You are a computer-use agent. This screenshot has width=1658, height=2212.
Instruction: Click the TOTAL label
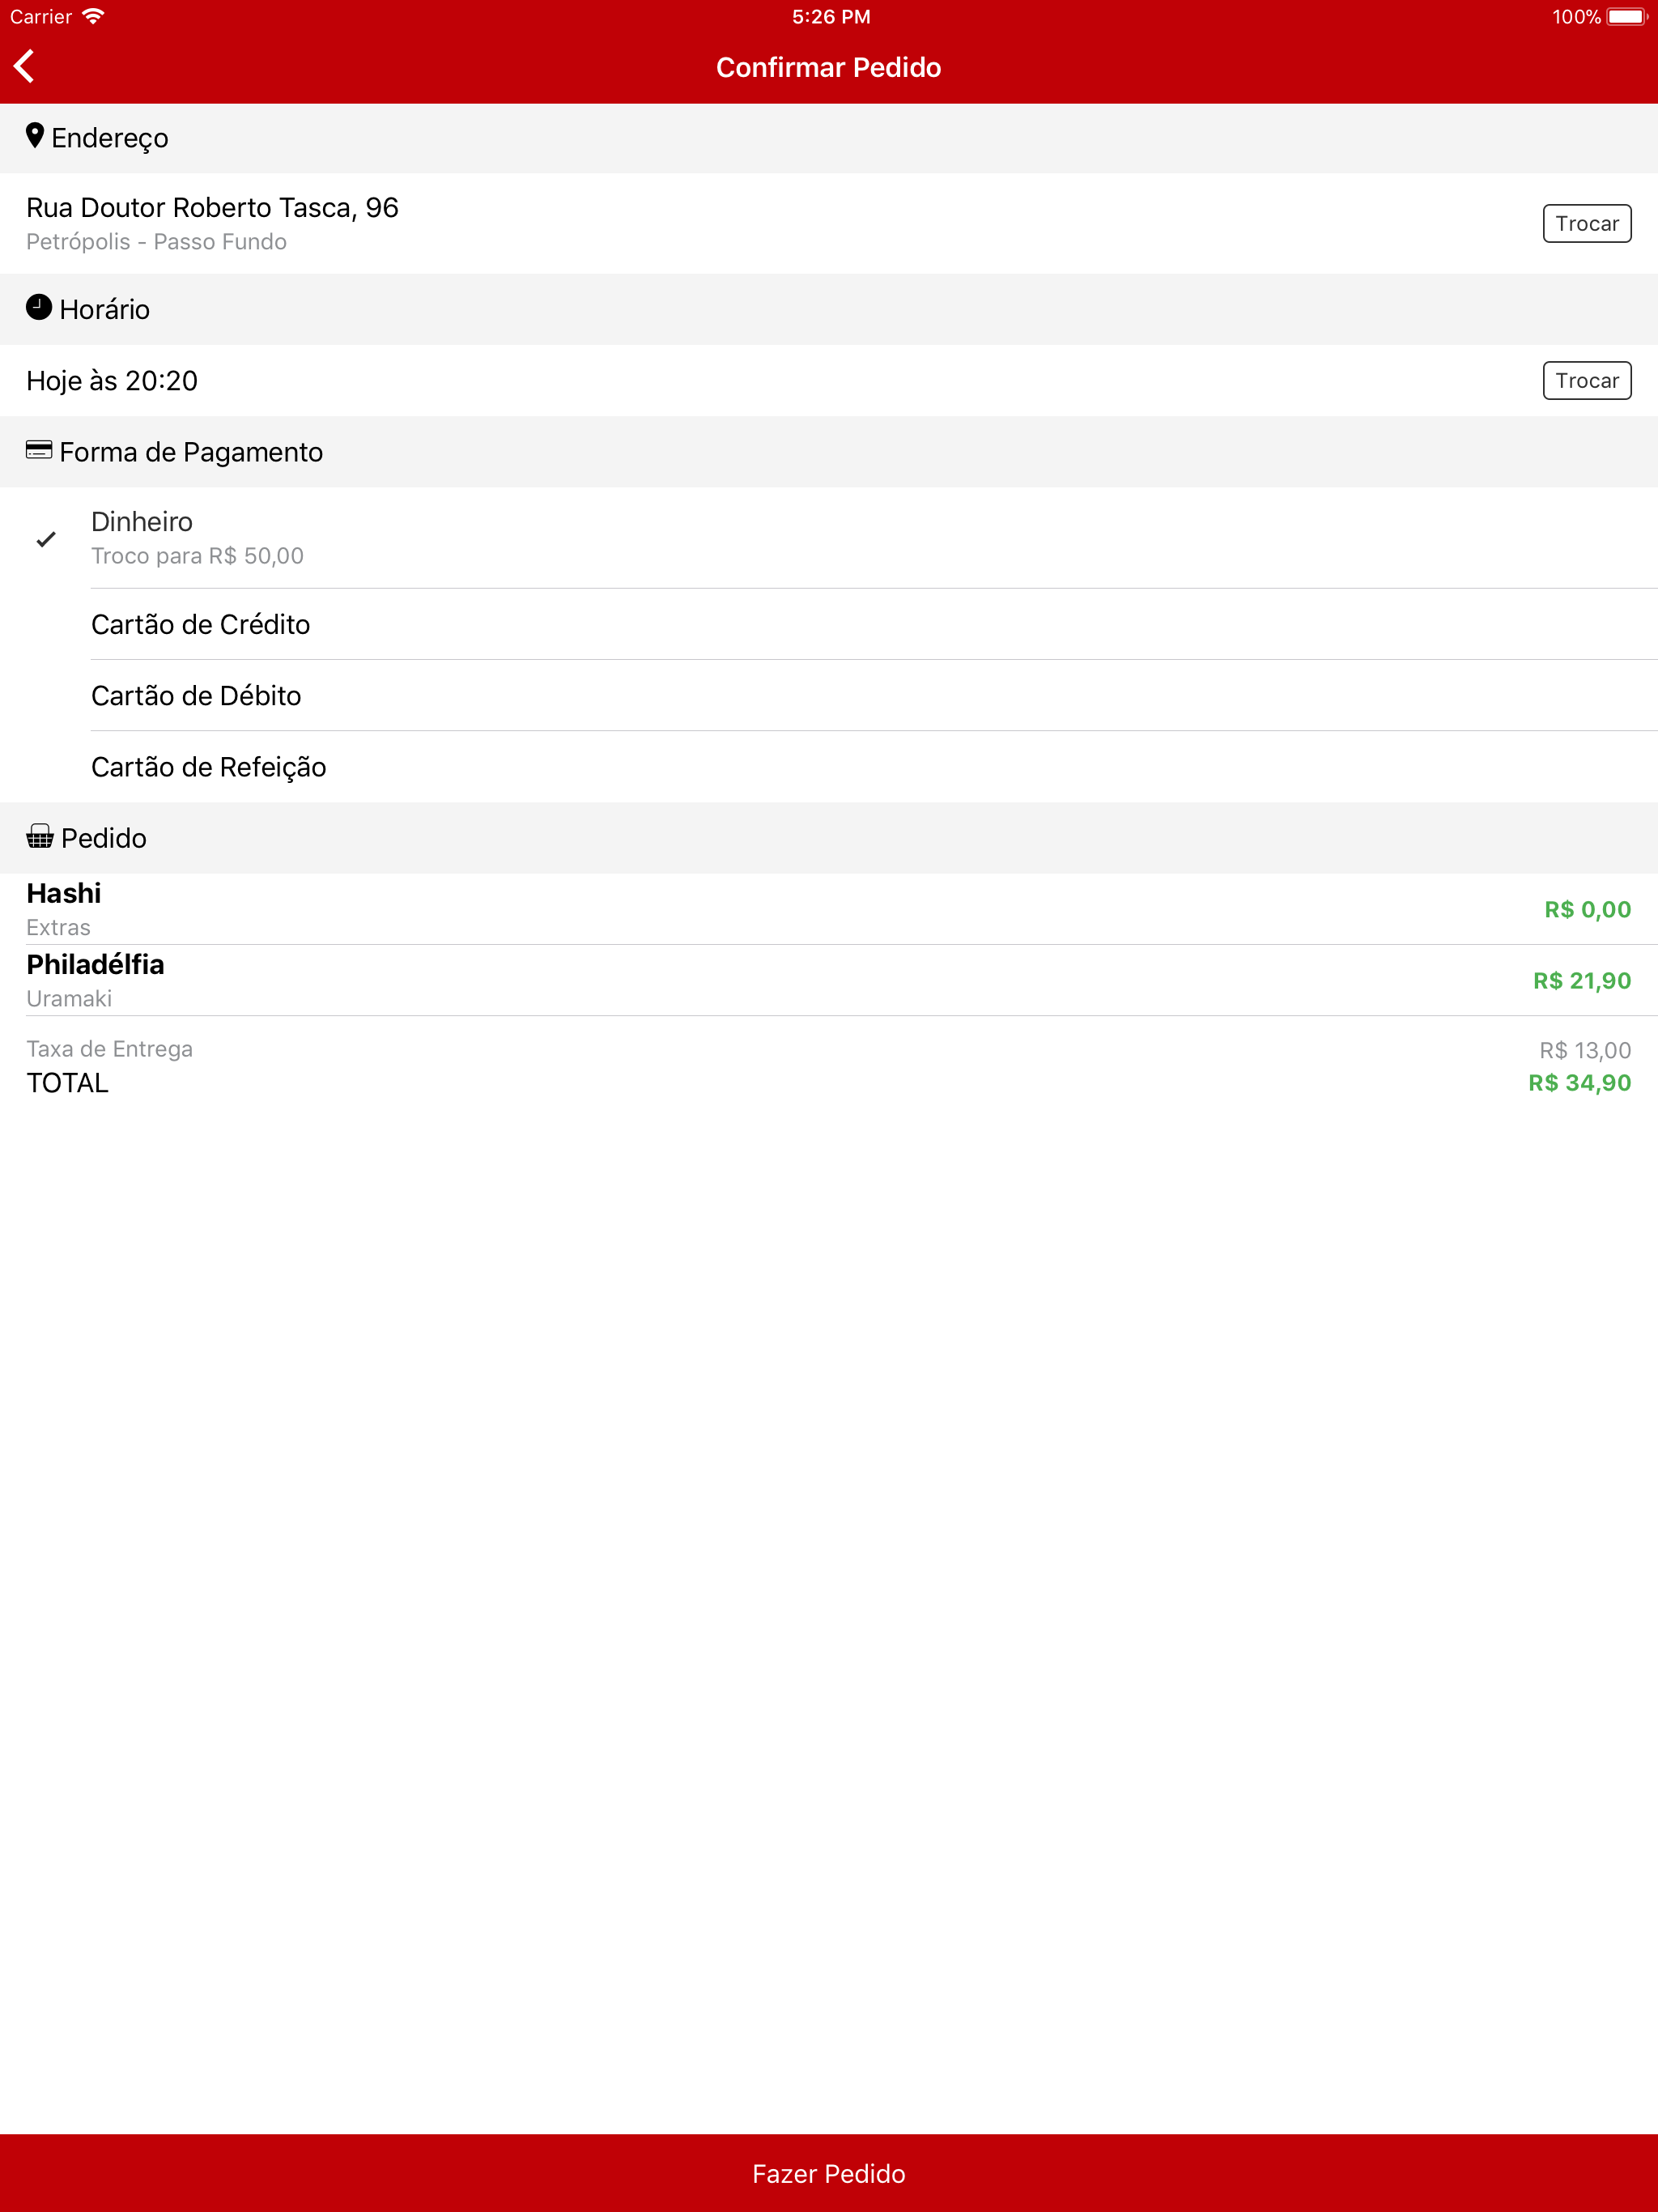67,1083
